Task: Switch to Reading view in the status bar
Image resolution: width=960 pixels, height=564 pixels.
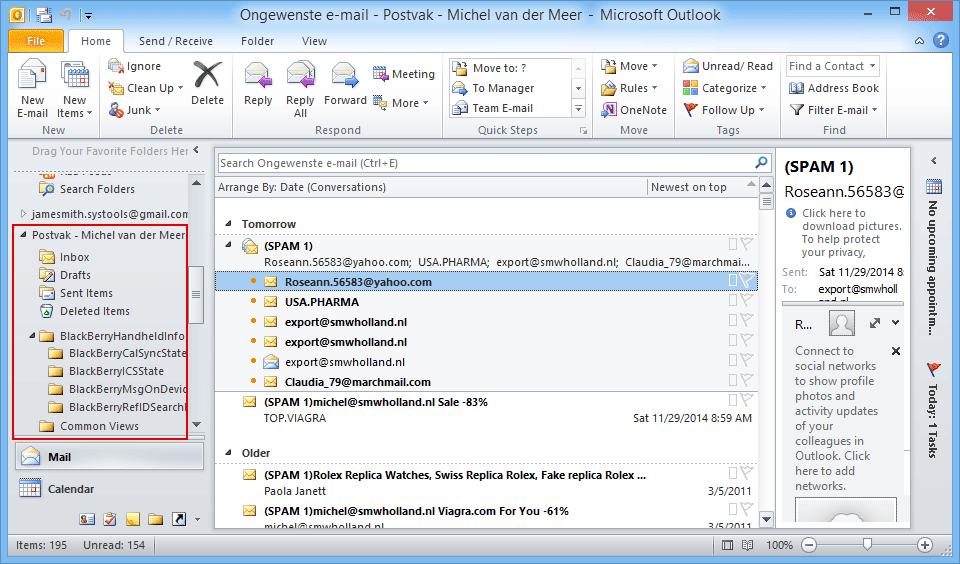Action: point(747,545)
